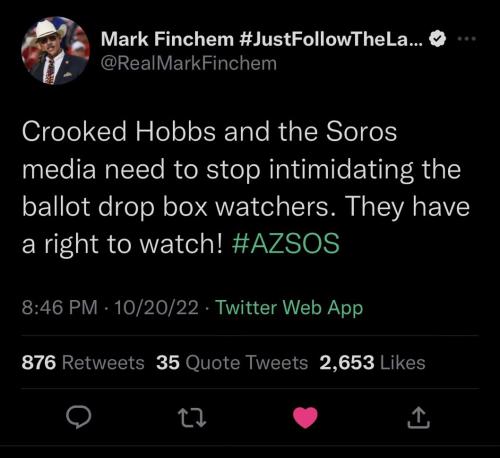Click the @RealMarkFinchem handle
The height and width of the screenshot is (458, 500).
[x=189, y=63]
